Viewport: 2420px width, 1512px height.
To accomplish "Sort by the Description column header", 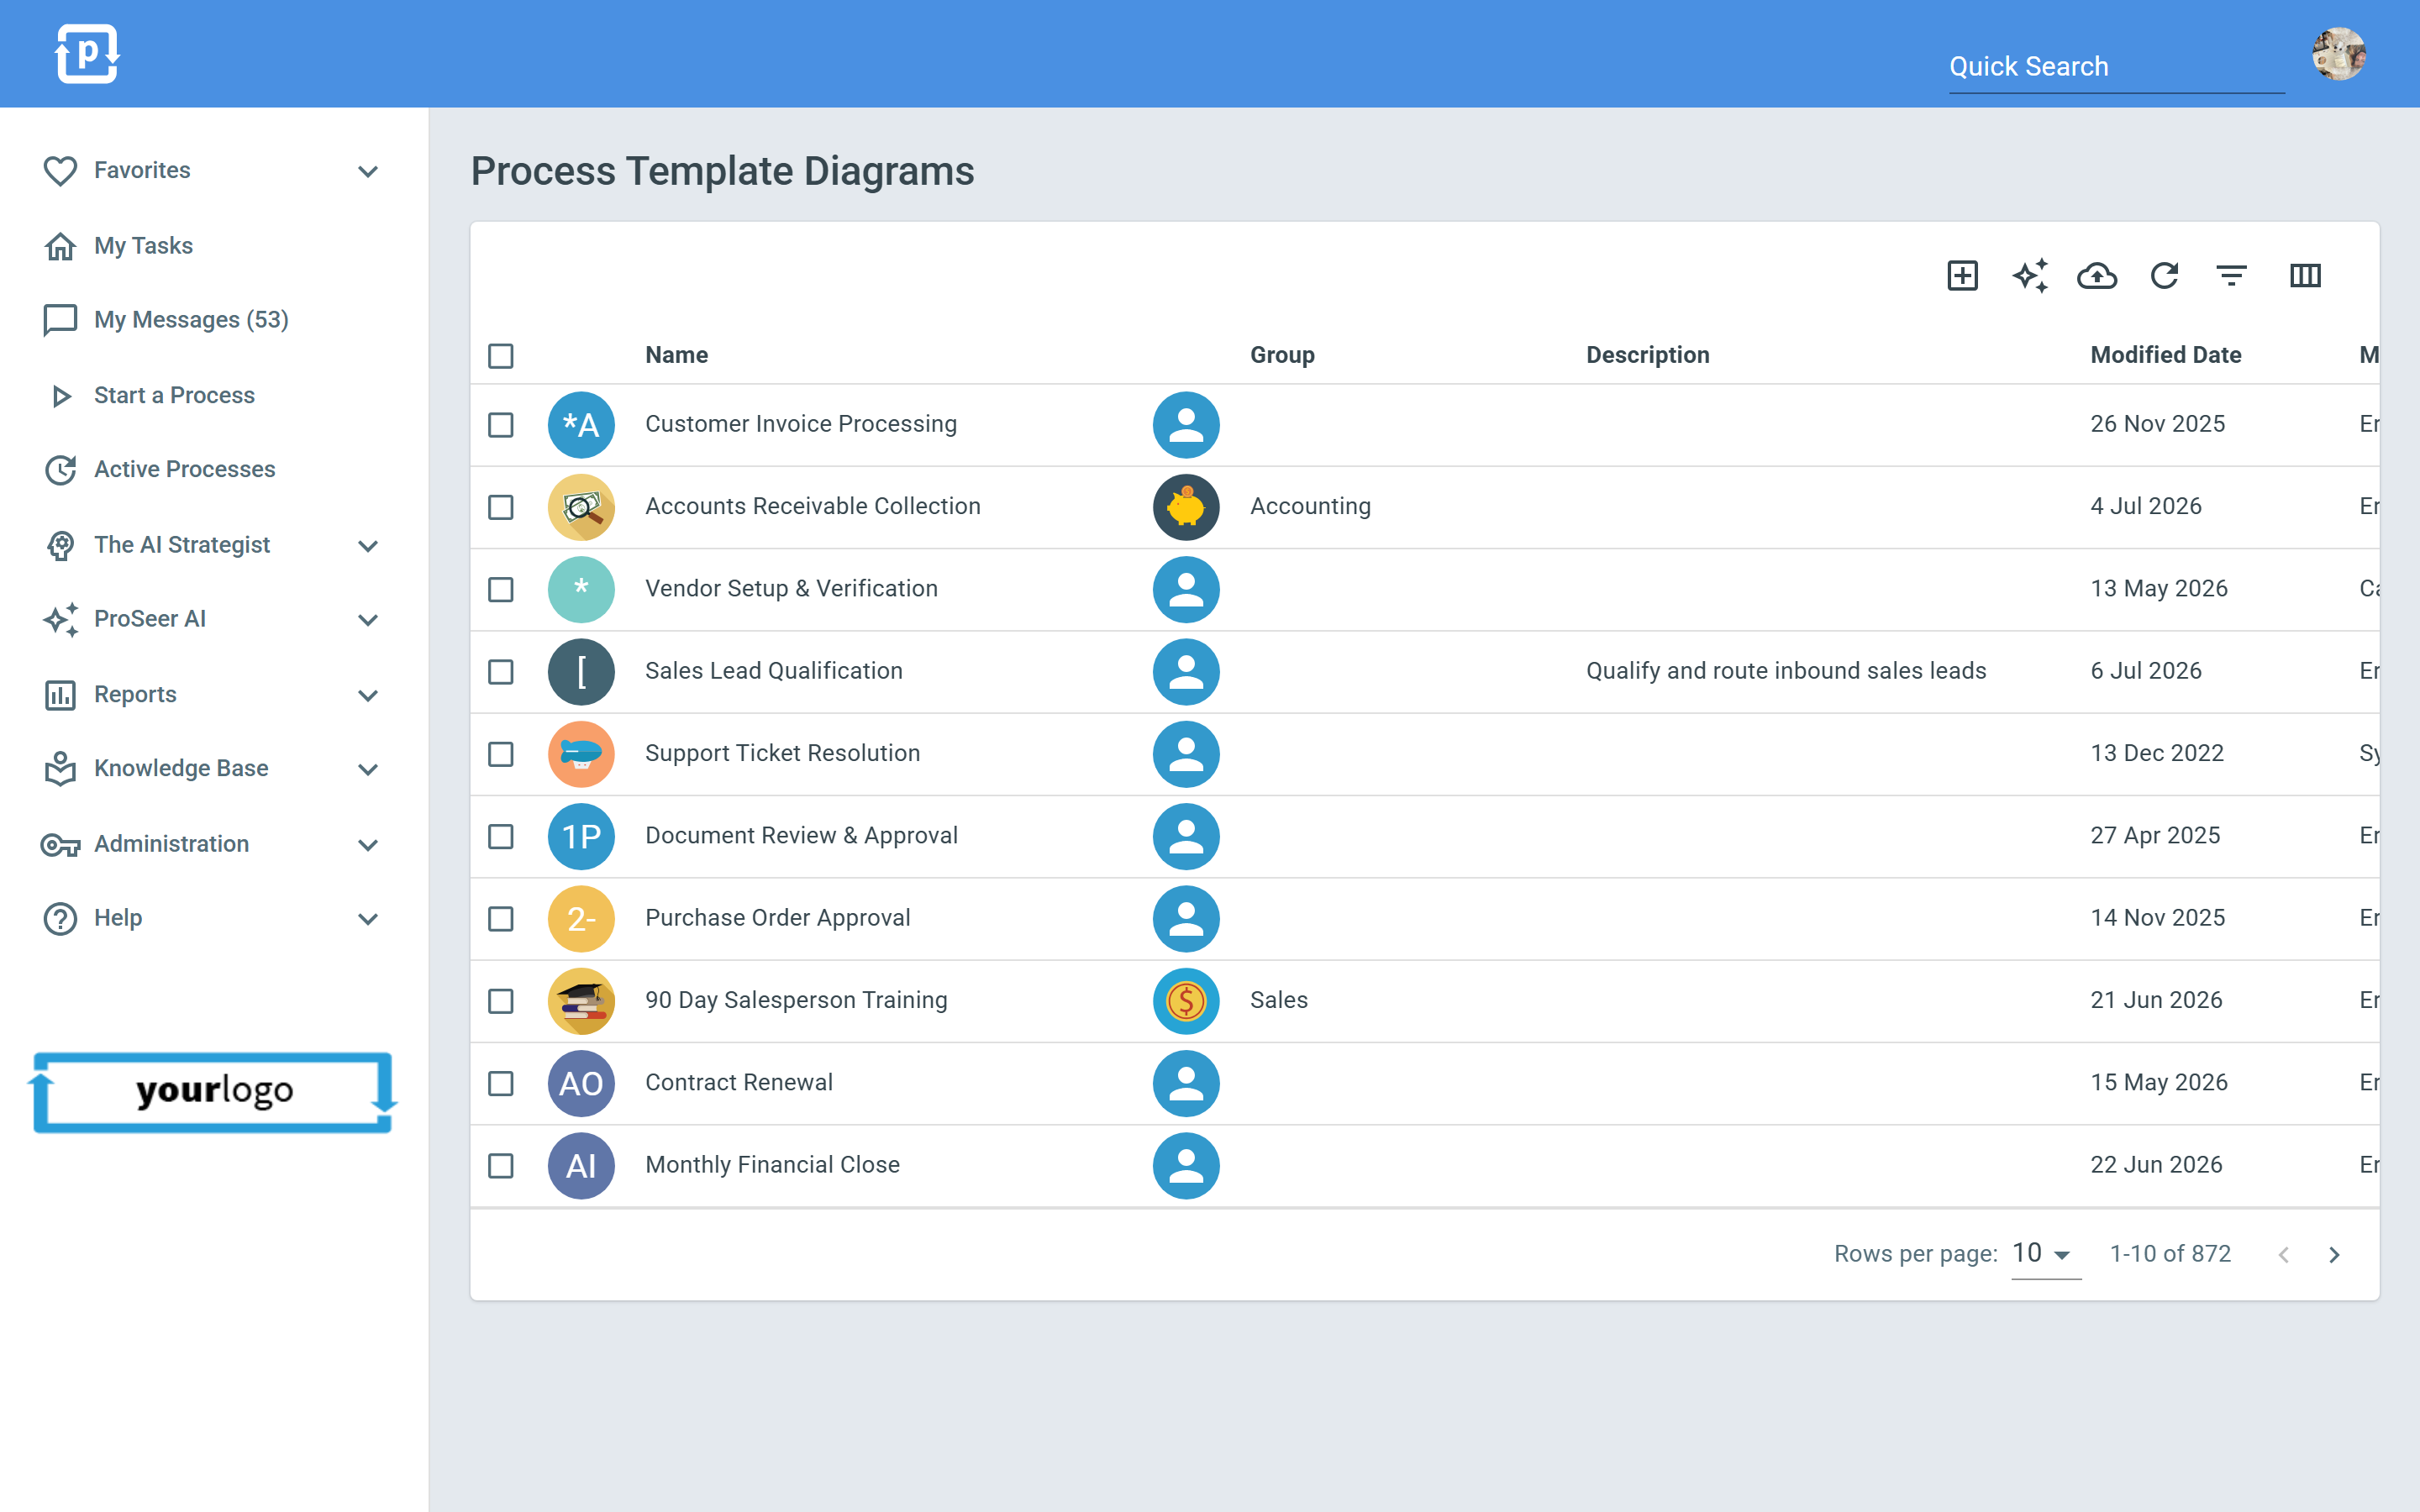I will tap(1647, 355).
